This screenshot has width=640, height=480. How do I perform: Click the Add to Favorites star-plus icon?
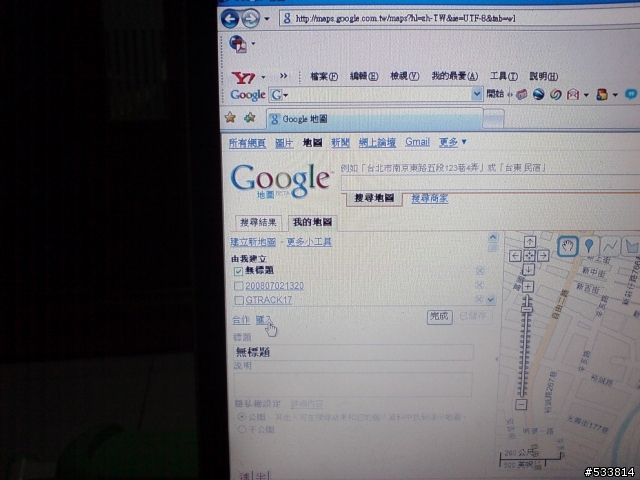(x=249, y=118)
